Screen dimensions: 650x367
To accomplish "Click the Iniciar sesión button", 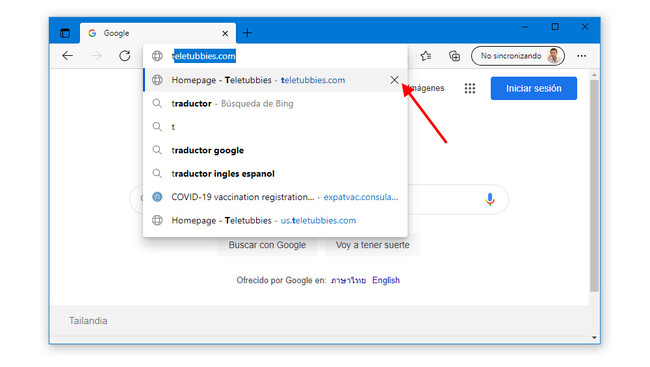I will click(534, 88).
